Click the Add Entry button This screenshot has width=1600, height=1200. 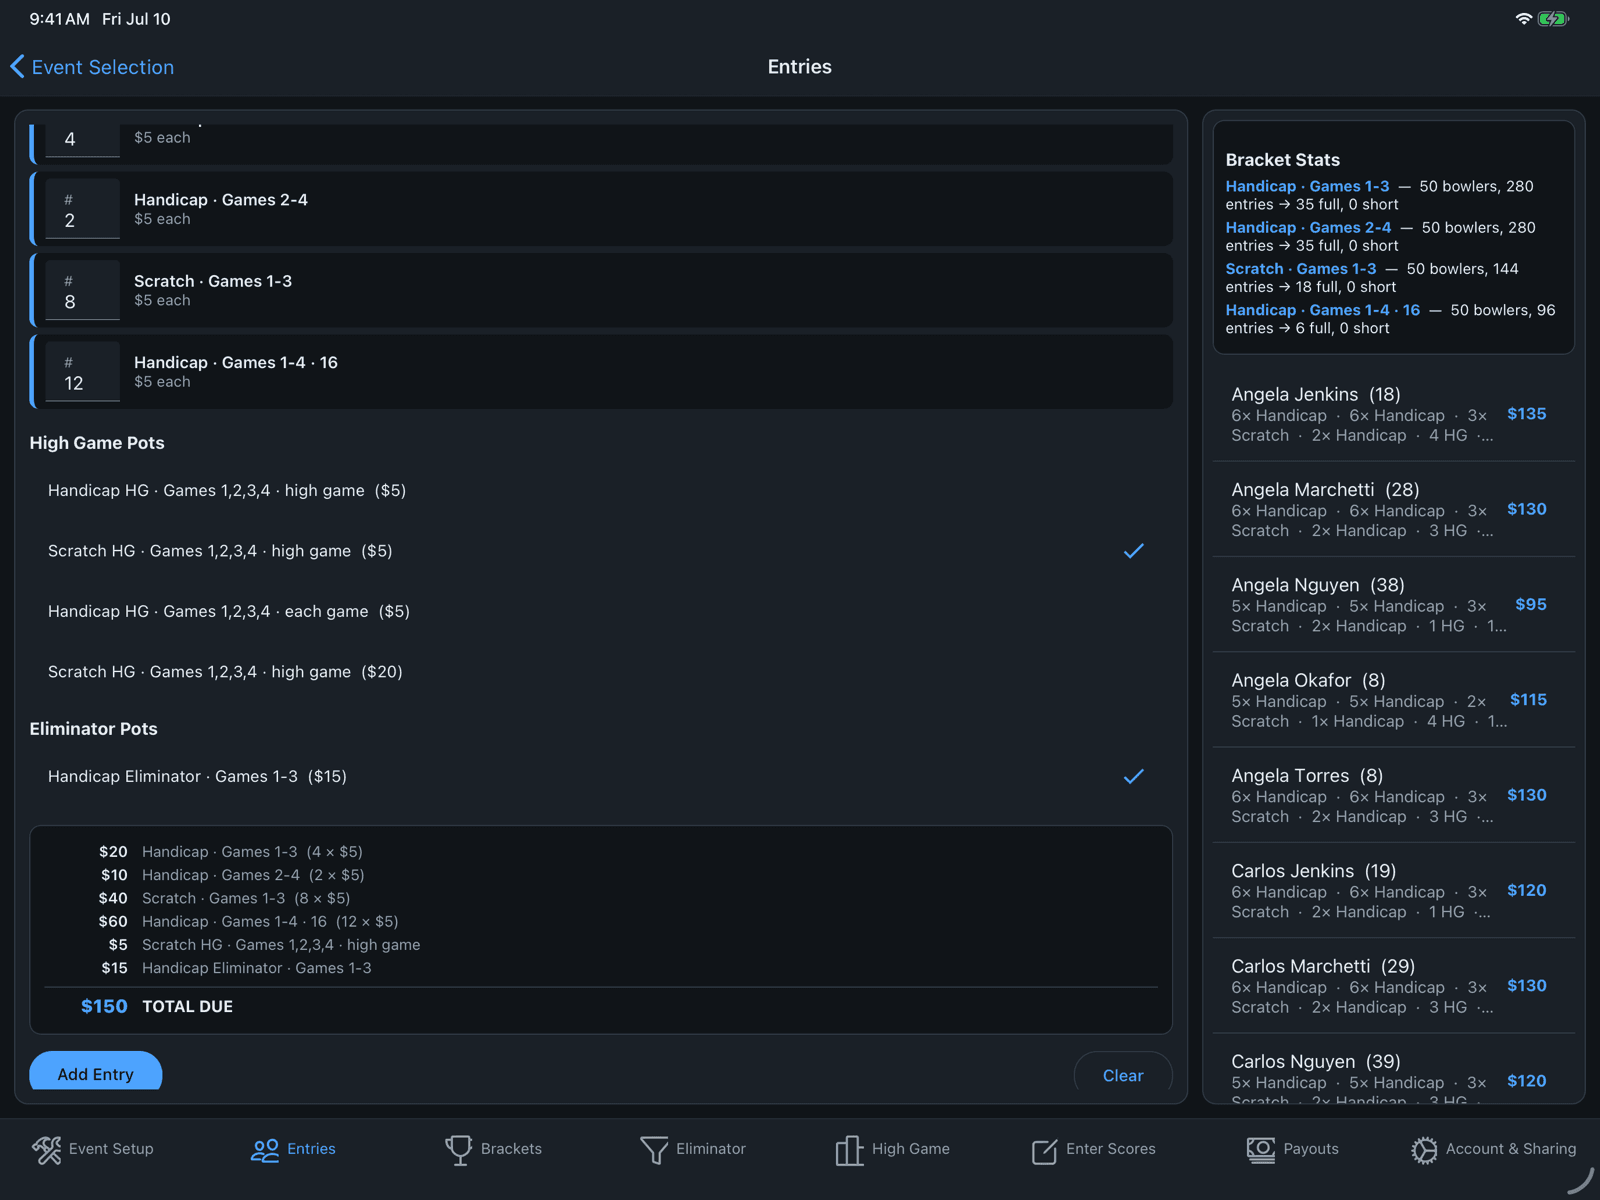[x=96, y=1074]
